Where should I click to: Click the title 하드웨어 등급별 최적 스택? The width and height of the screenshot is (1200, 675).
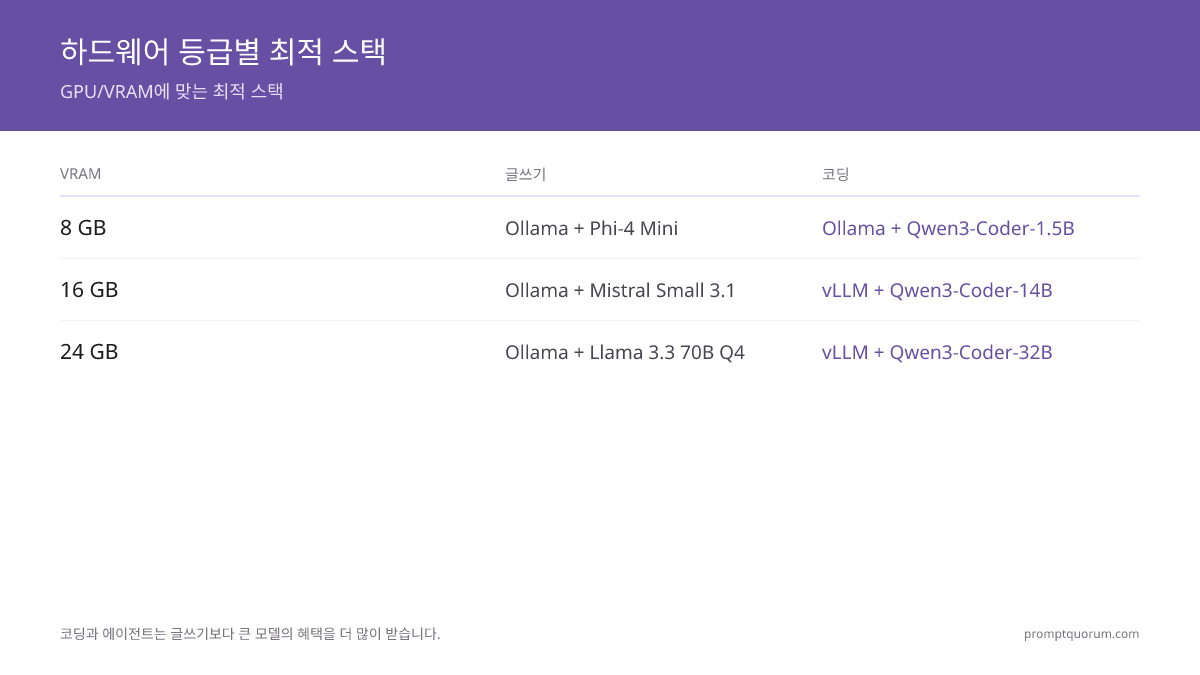(223, 52)
